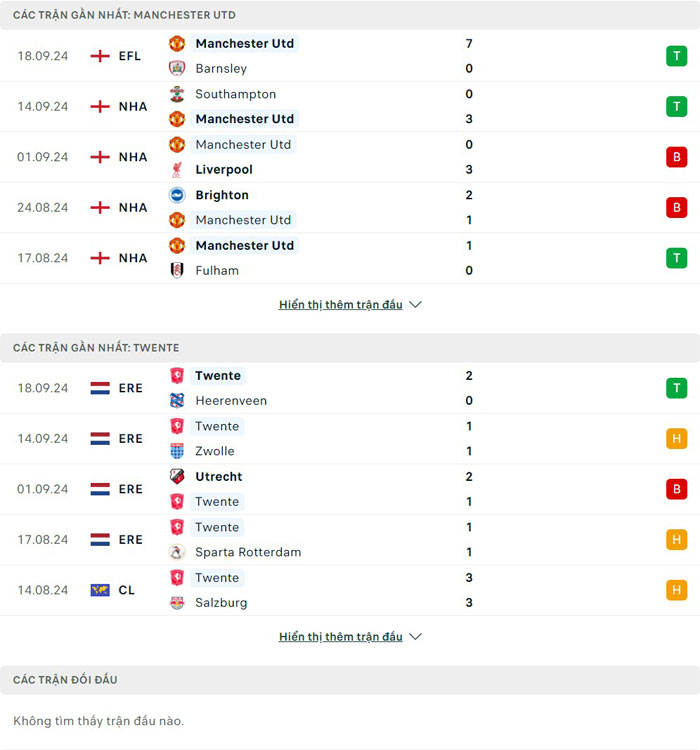Click the Brighton club crest icon

click(x=177, y=195)
